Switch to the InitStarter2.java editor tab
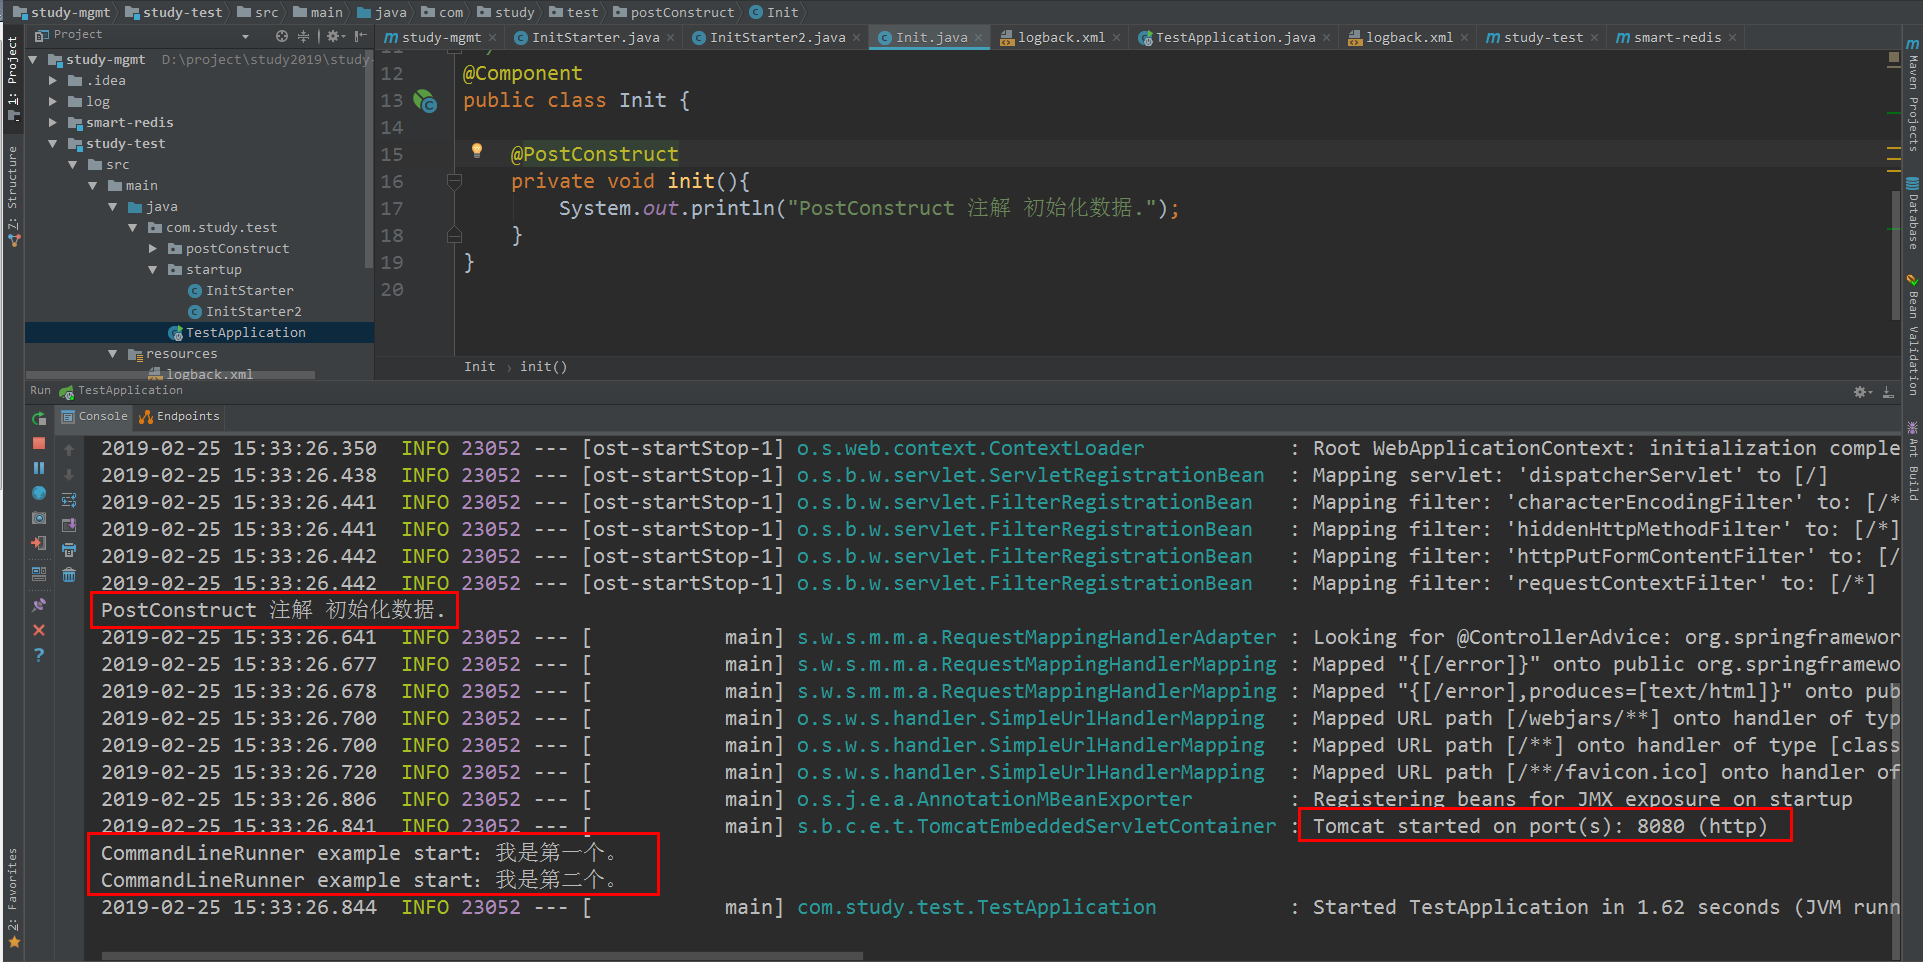The image size is (1923, 962). click(777, 38)
